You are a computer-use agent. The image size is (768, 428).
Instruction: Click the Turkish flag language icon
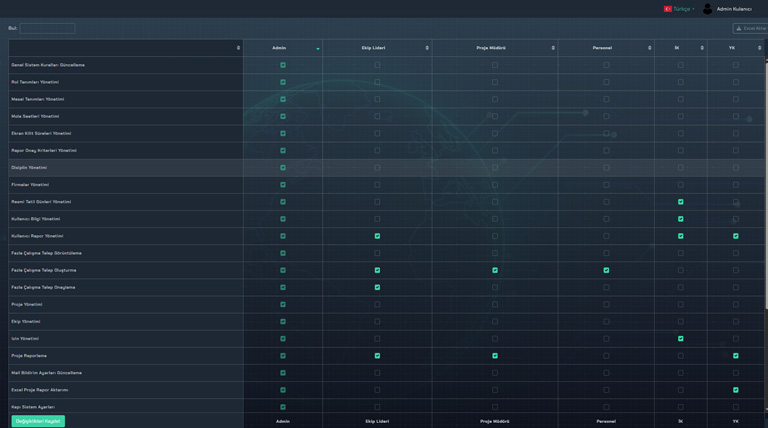[x=667, y=8]
